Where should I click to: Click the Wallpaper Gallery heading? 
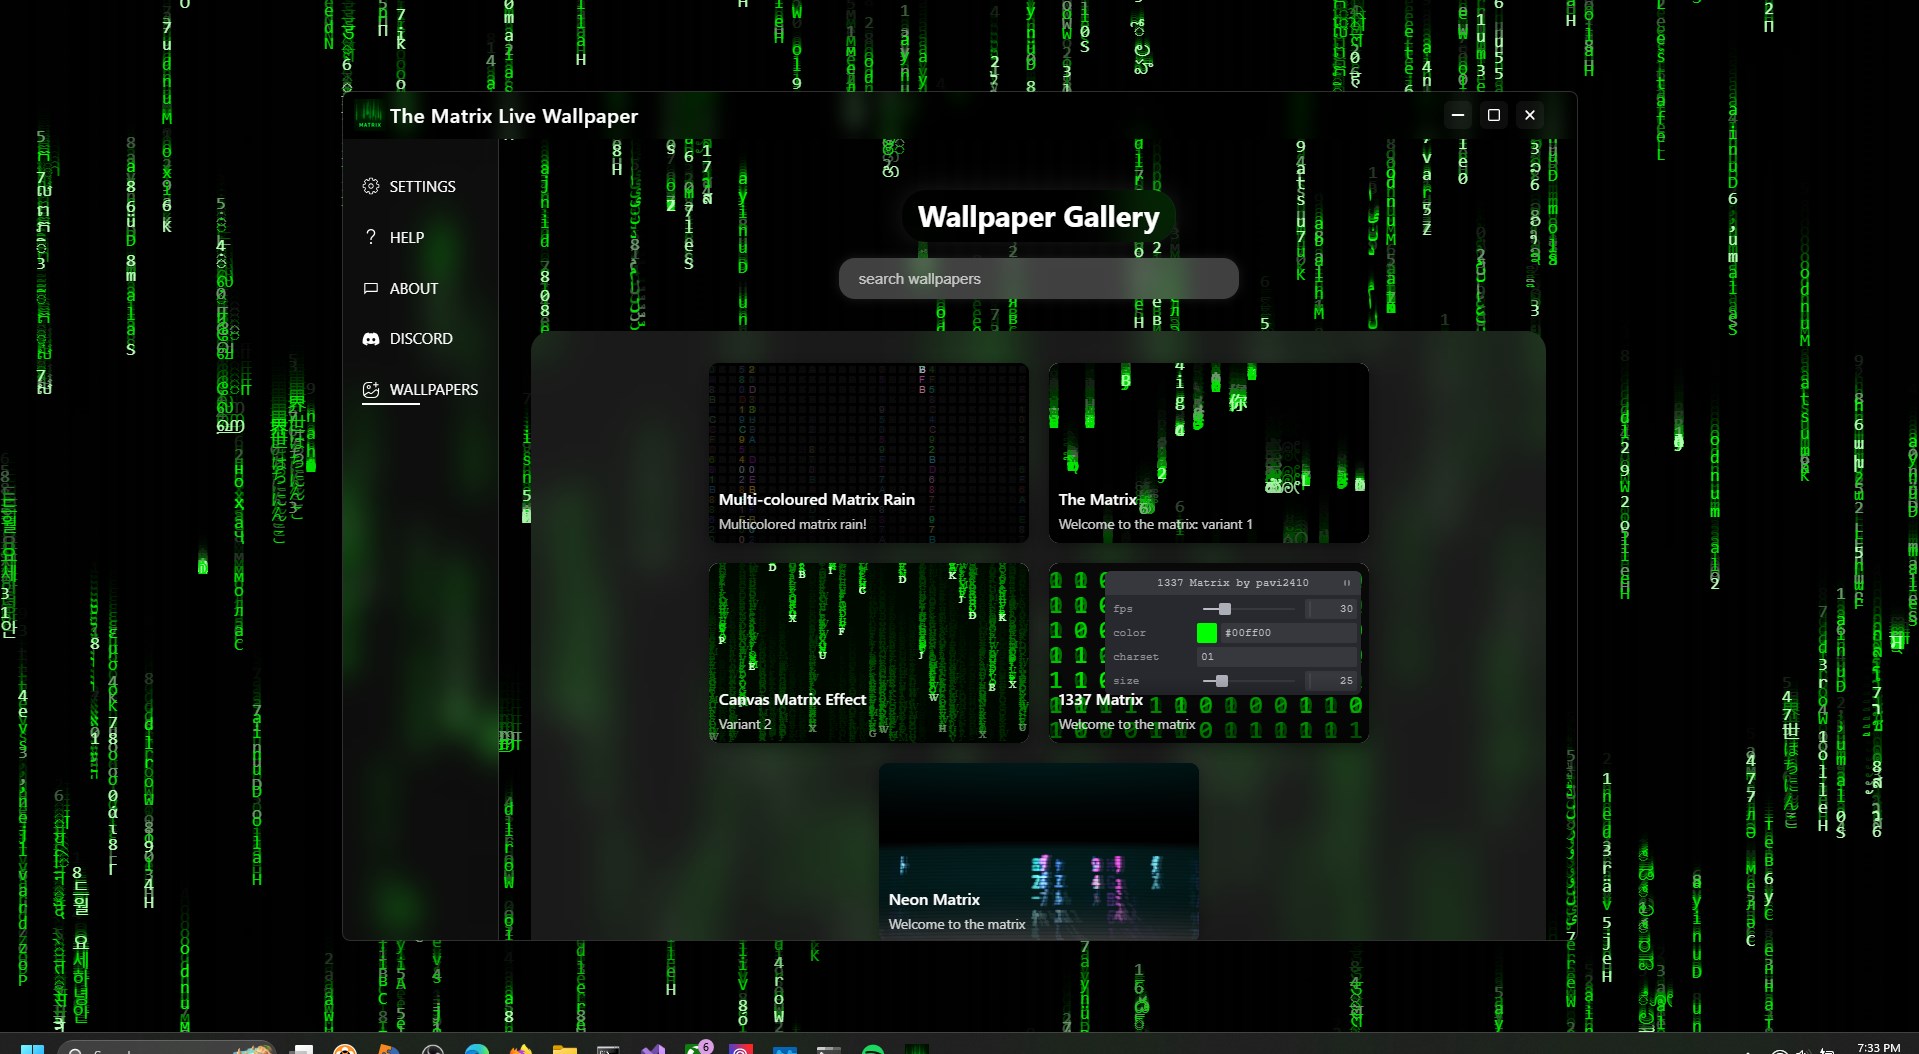pos(1038,217)
